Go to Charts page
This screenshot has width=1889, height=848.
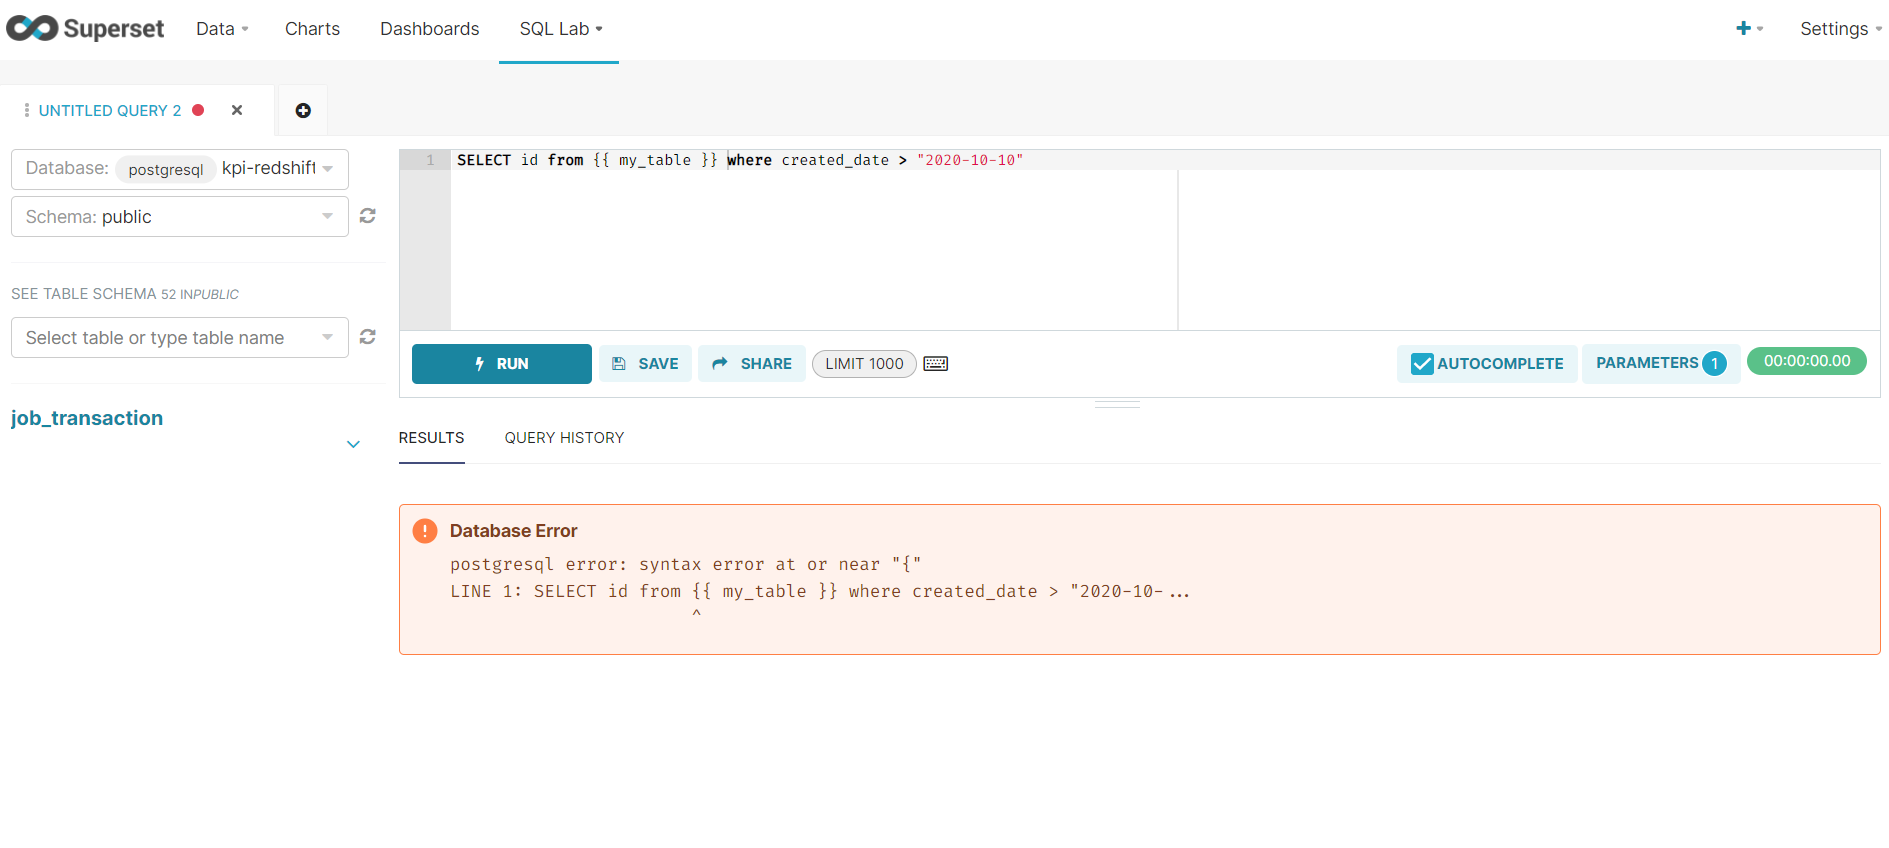click(312, 29)
